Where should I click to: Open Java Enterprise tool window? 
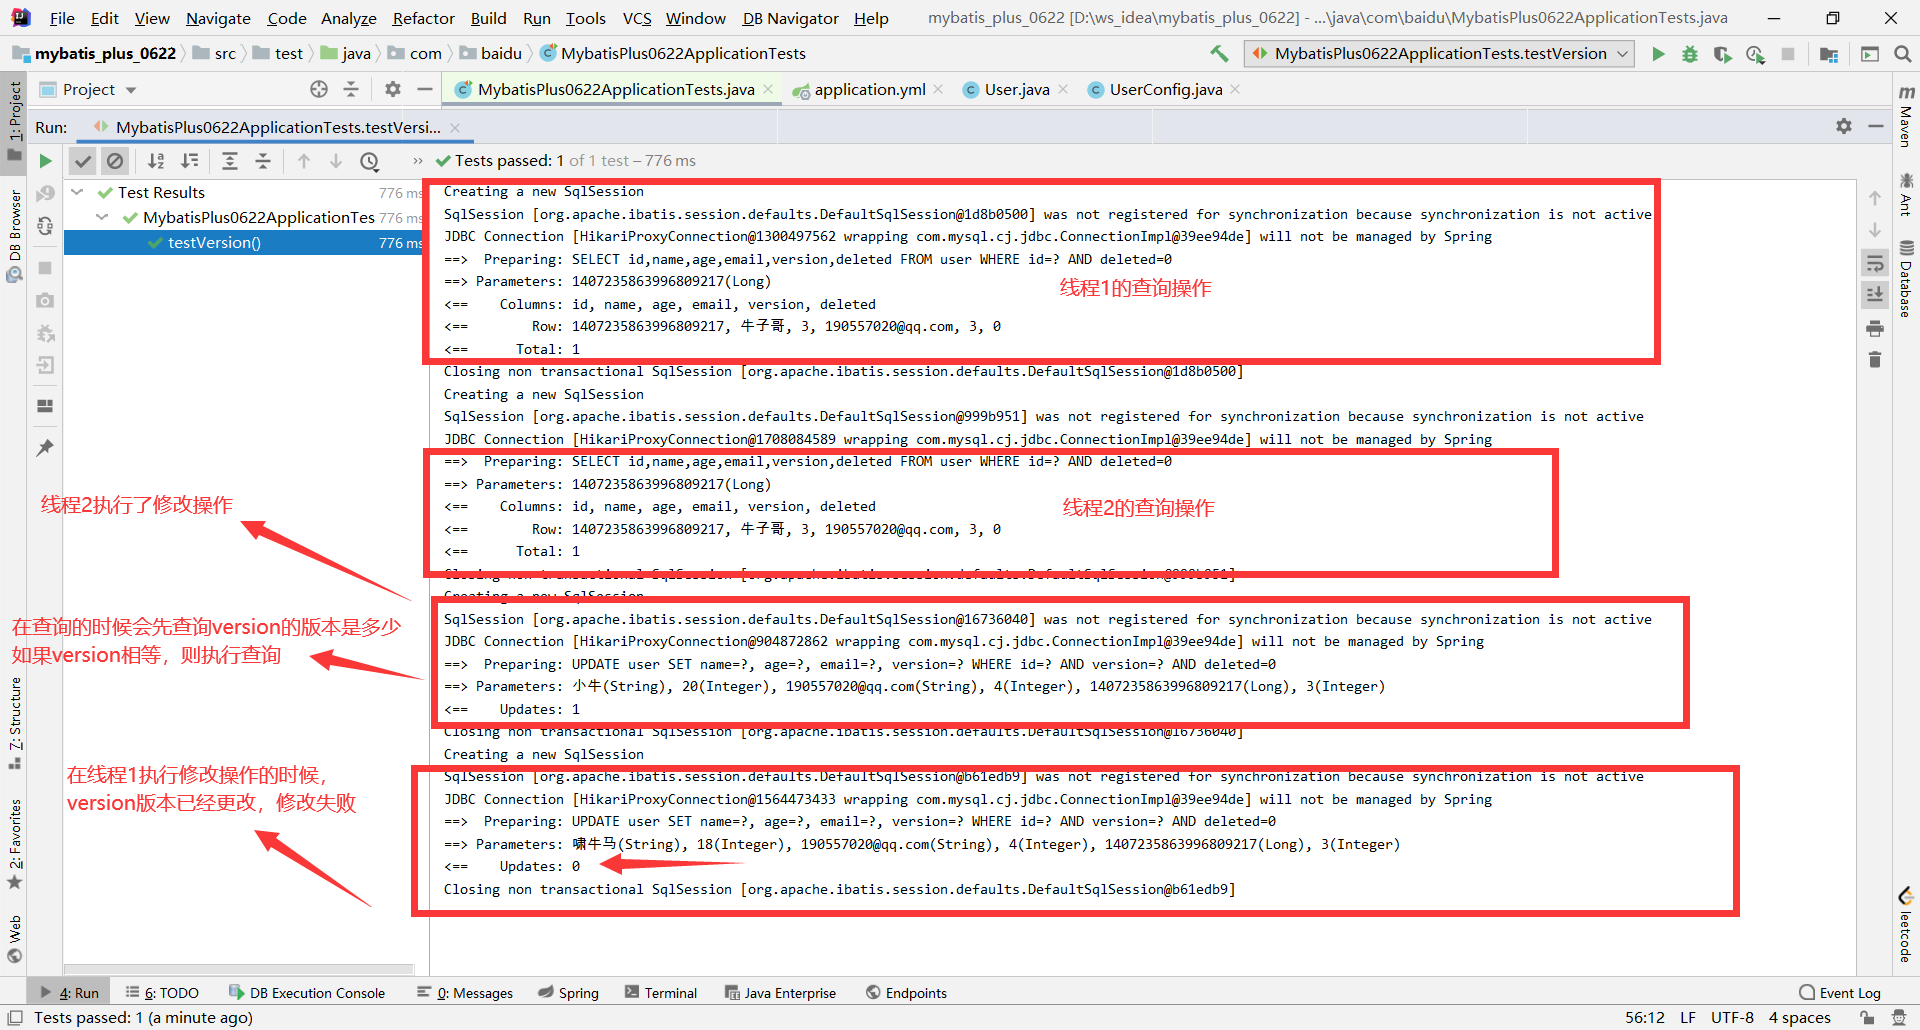(780, 993)
